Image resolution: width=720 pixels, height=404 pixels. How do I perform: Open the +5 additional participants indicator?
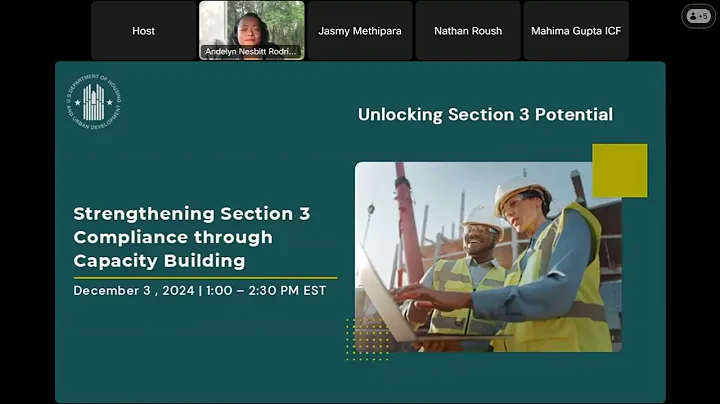click(x=698, y=16)
